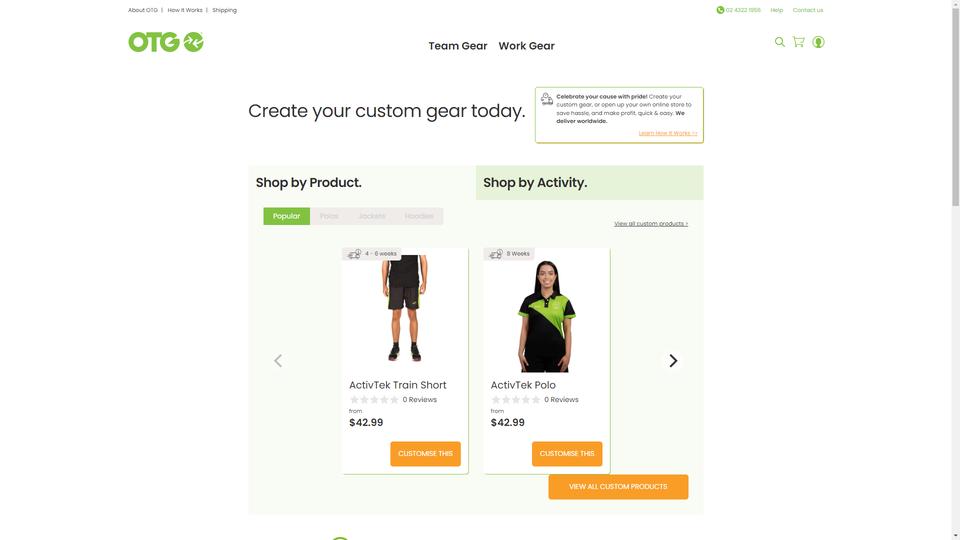Open the search magnifier icon
This screenshot has height=540, width=960.
point(779,42)
